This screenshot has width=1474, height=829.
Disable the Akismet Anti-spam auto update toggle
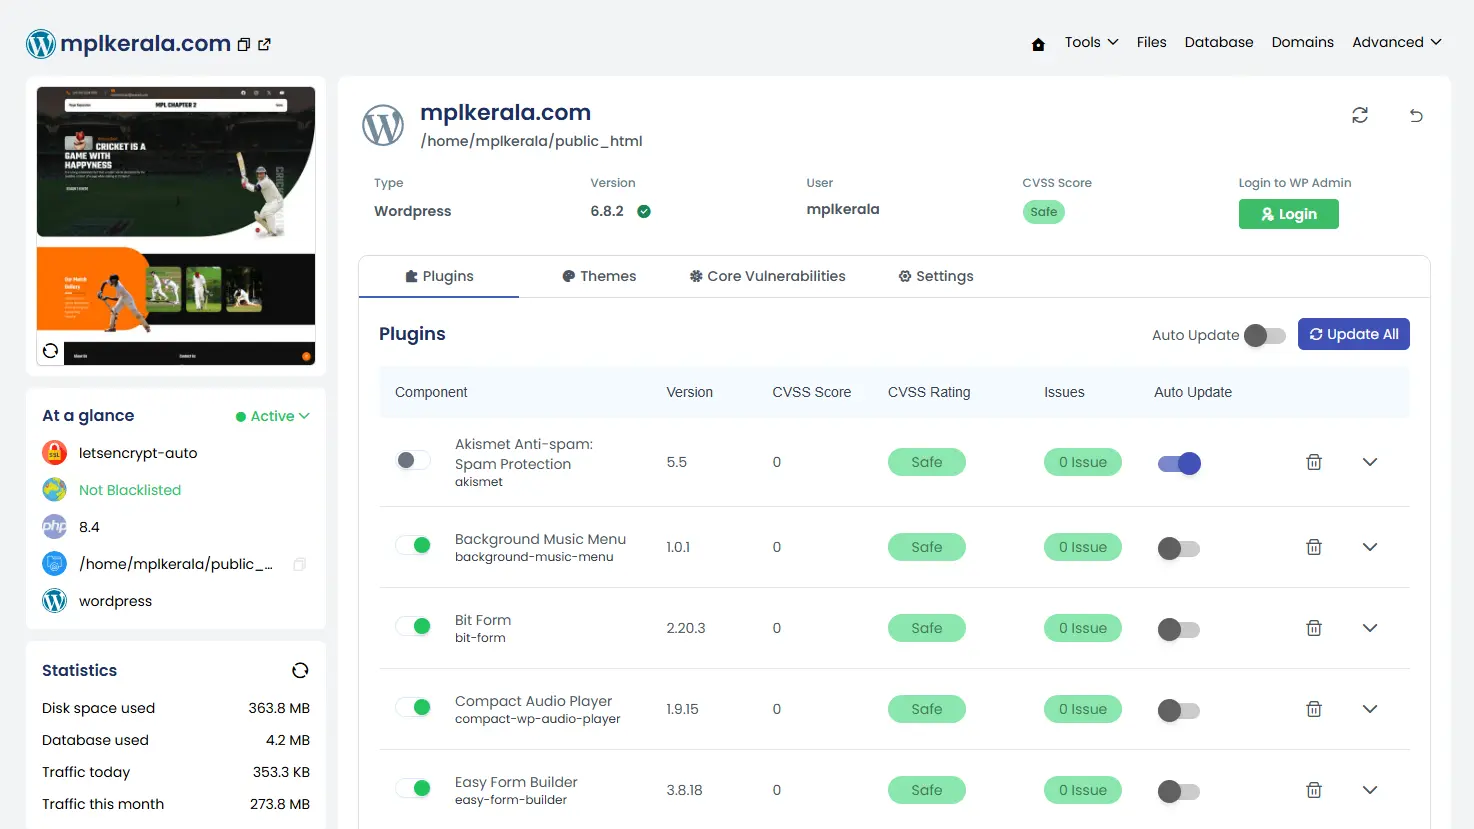(1178, 463)
